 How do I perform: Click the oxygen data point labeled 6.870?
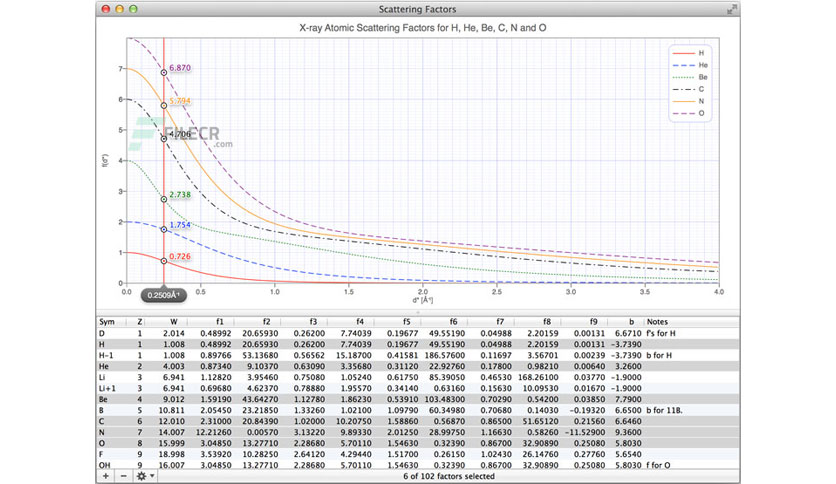pyautogui.click(x=164, y=72)
